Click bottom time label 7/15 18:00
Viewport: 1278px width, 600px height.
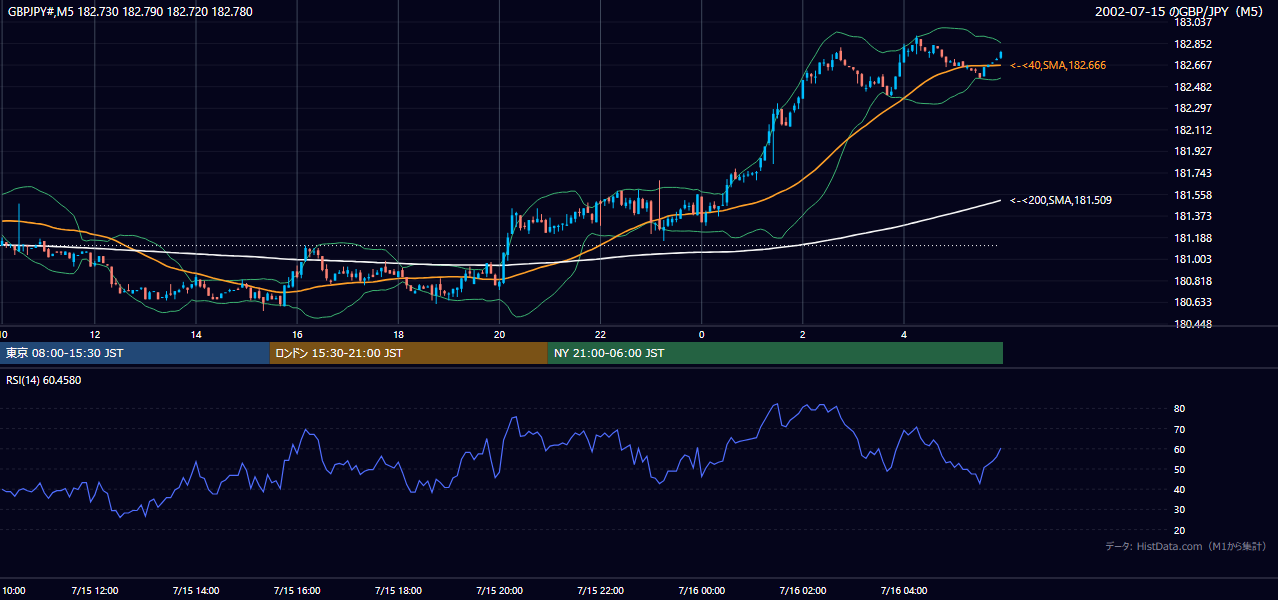(x=397, y=590)
